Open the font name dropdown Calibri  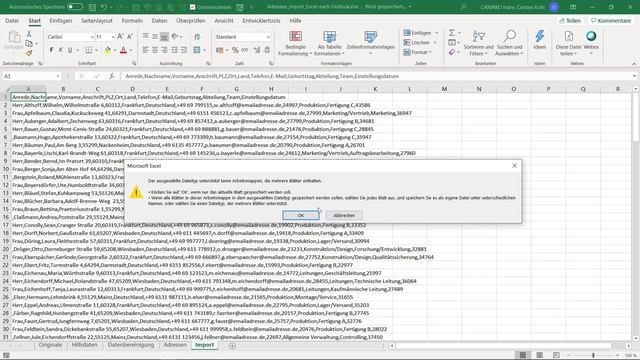click(x=92, y=37)
